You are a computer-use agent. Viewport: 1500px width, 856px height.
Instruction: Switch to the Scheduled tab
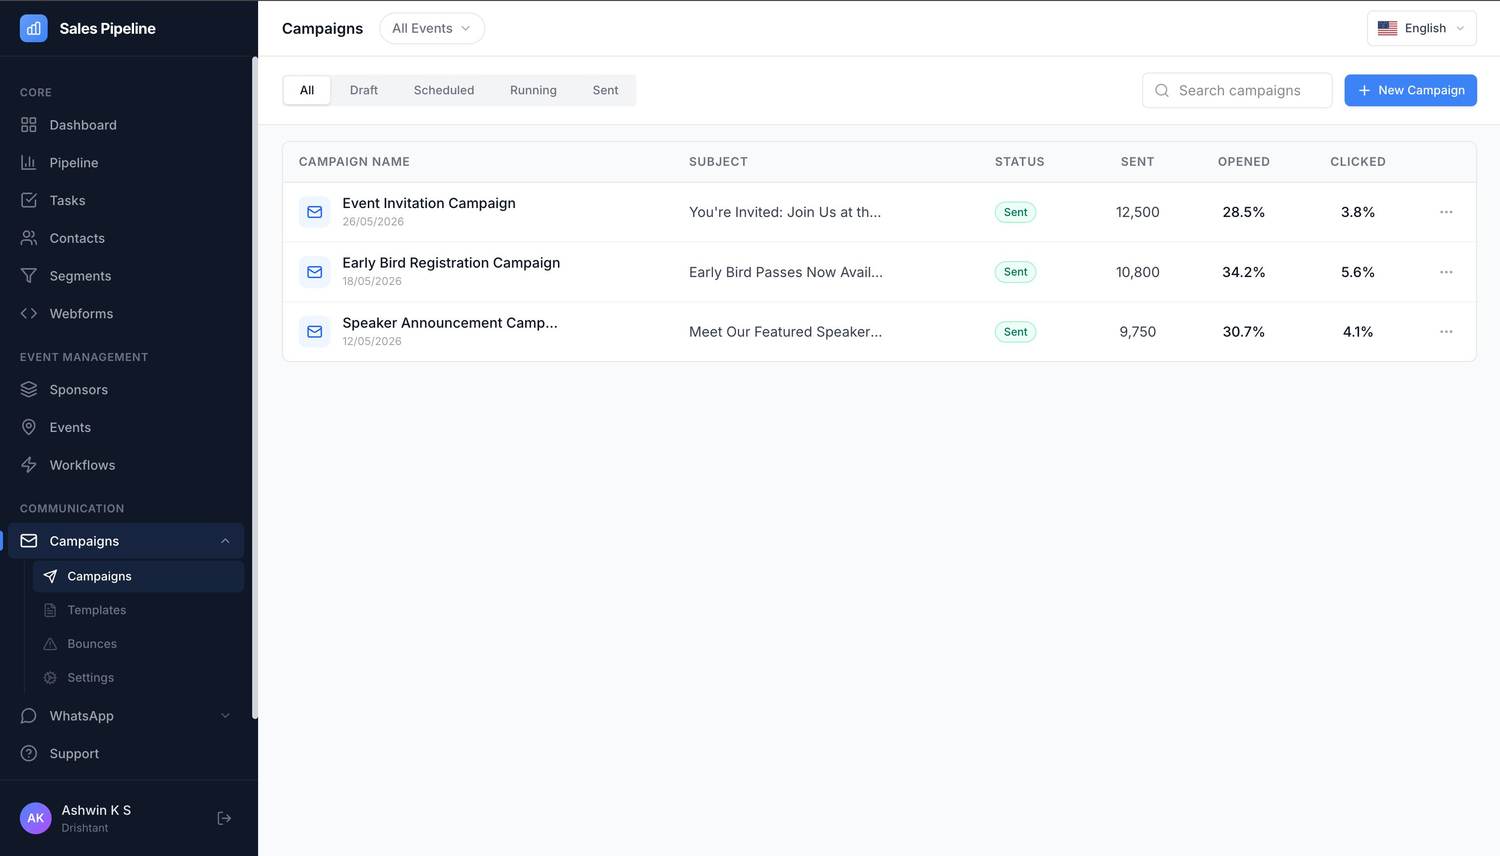click(444, 90)
